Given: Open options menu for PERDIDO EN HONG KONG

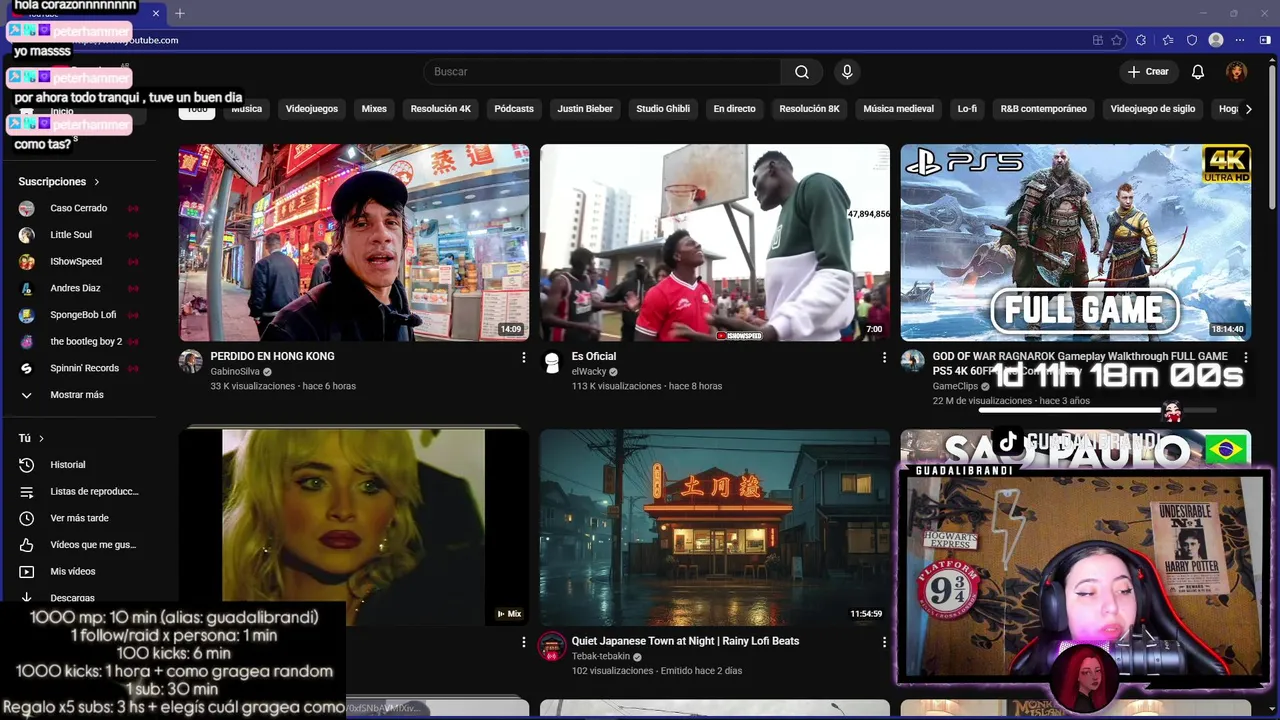Looking at the screenshot, I should 523,357.
